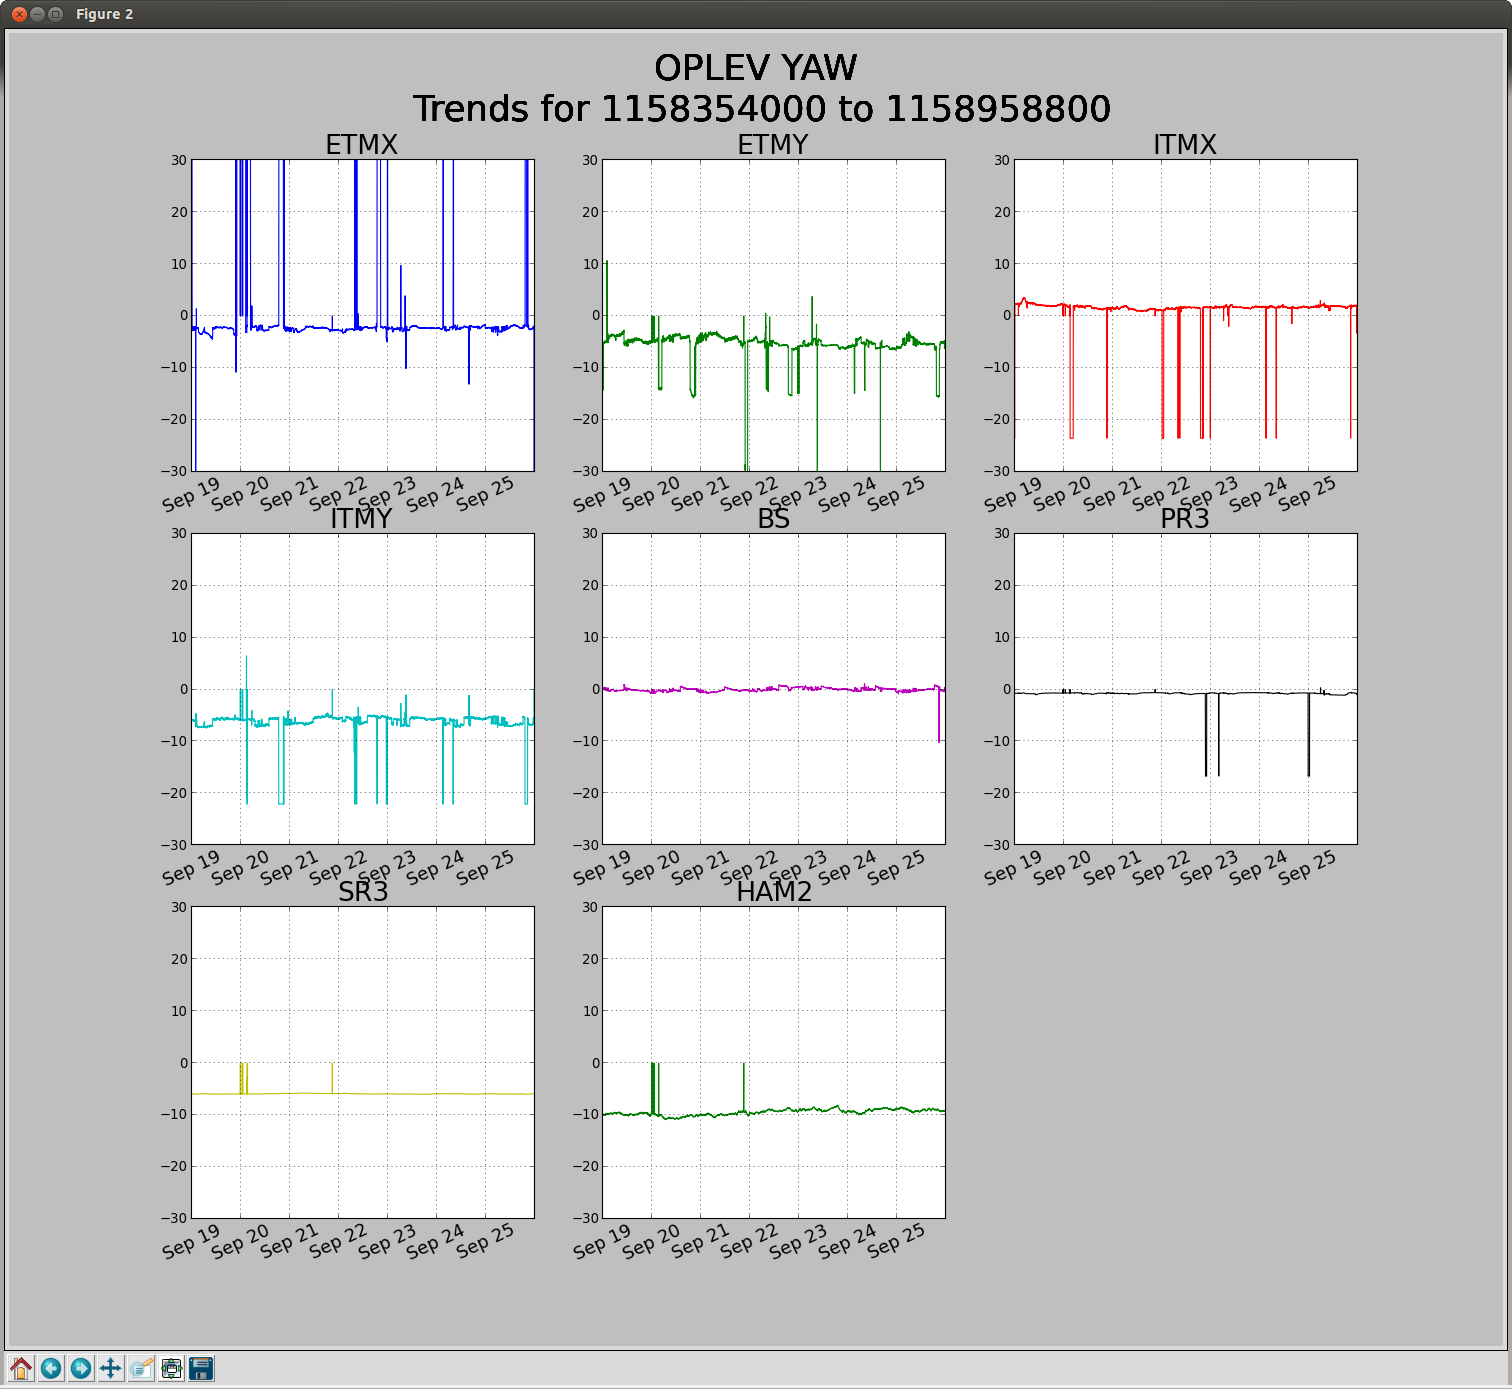Click inside the green ETMY plot area

pyautogui.click(x=774, y=315)
